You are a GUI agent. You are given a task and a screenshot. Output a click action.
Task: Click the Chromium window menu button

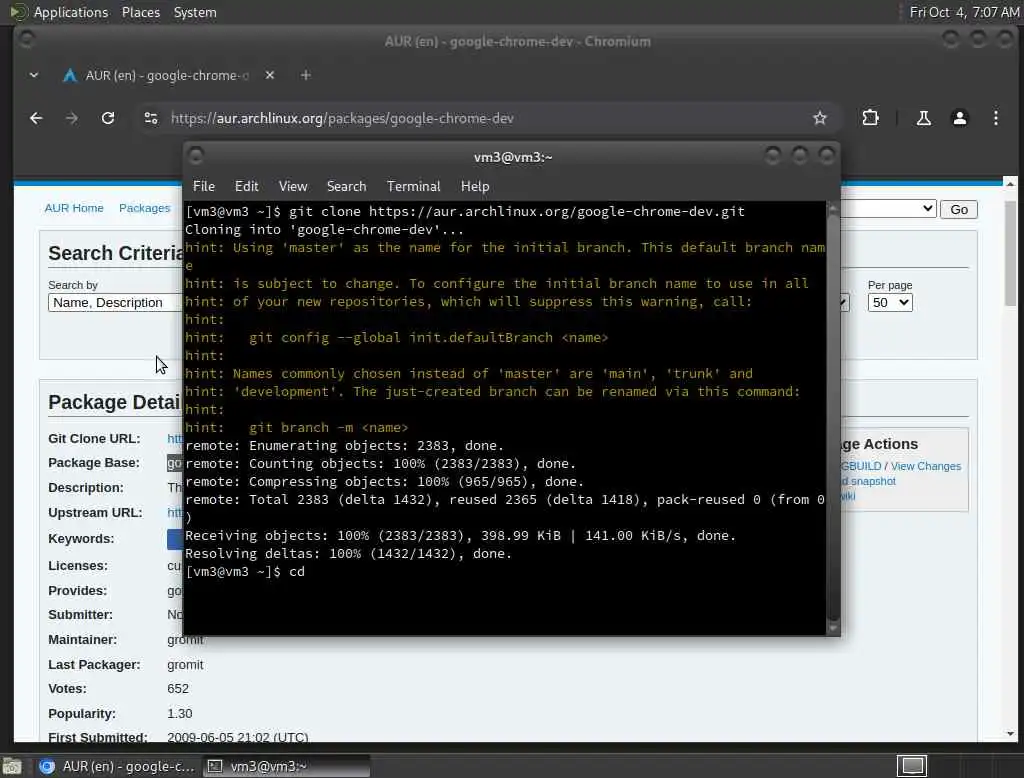(26, 40)
